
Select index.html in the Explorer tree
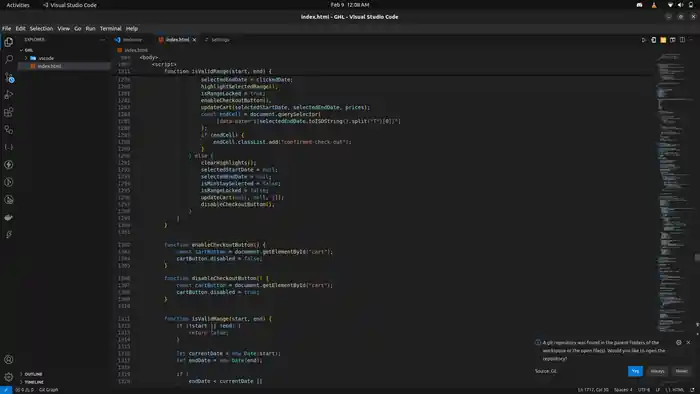(x=64, y=66)
